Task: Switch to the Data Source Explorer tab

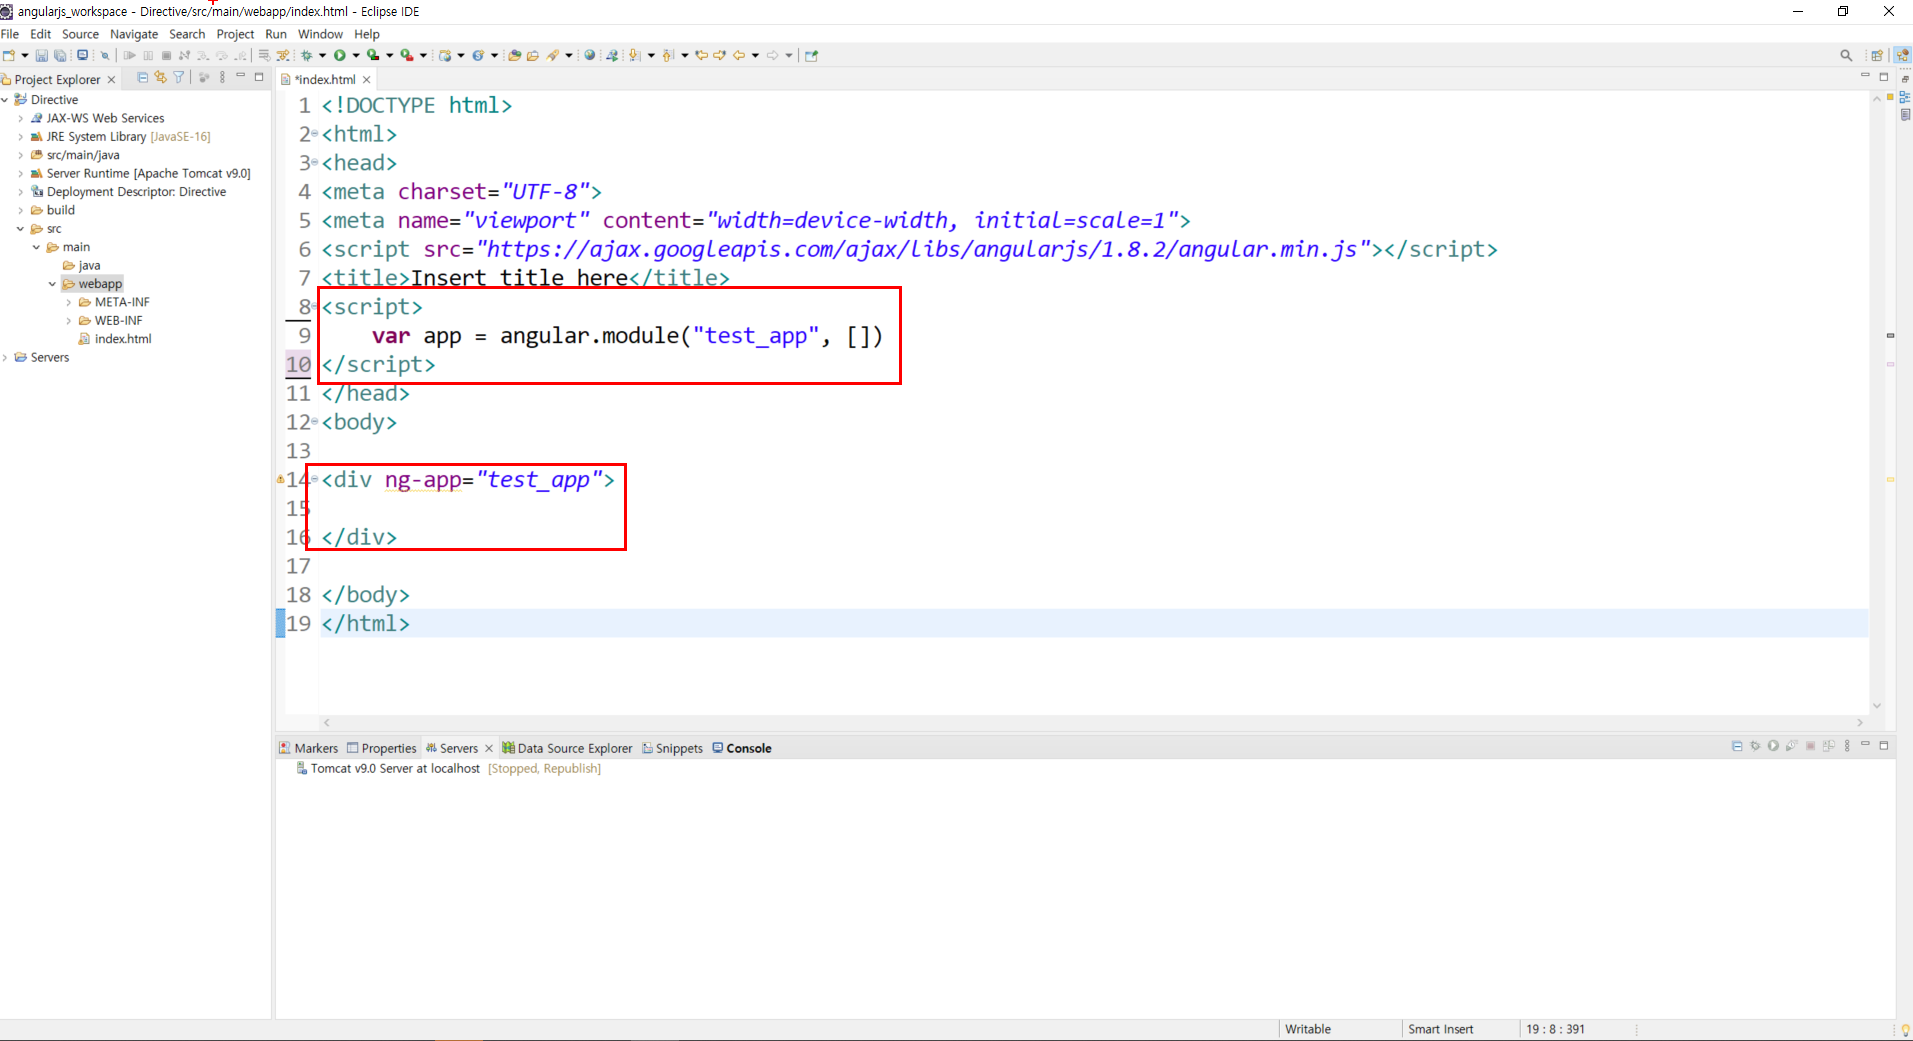Action: pos(568,748)
